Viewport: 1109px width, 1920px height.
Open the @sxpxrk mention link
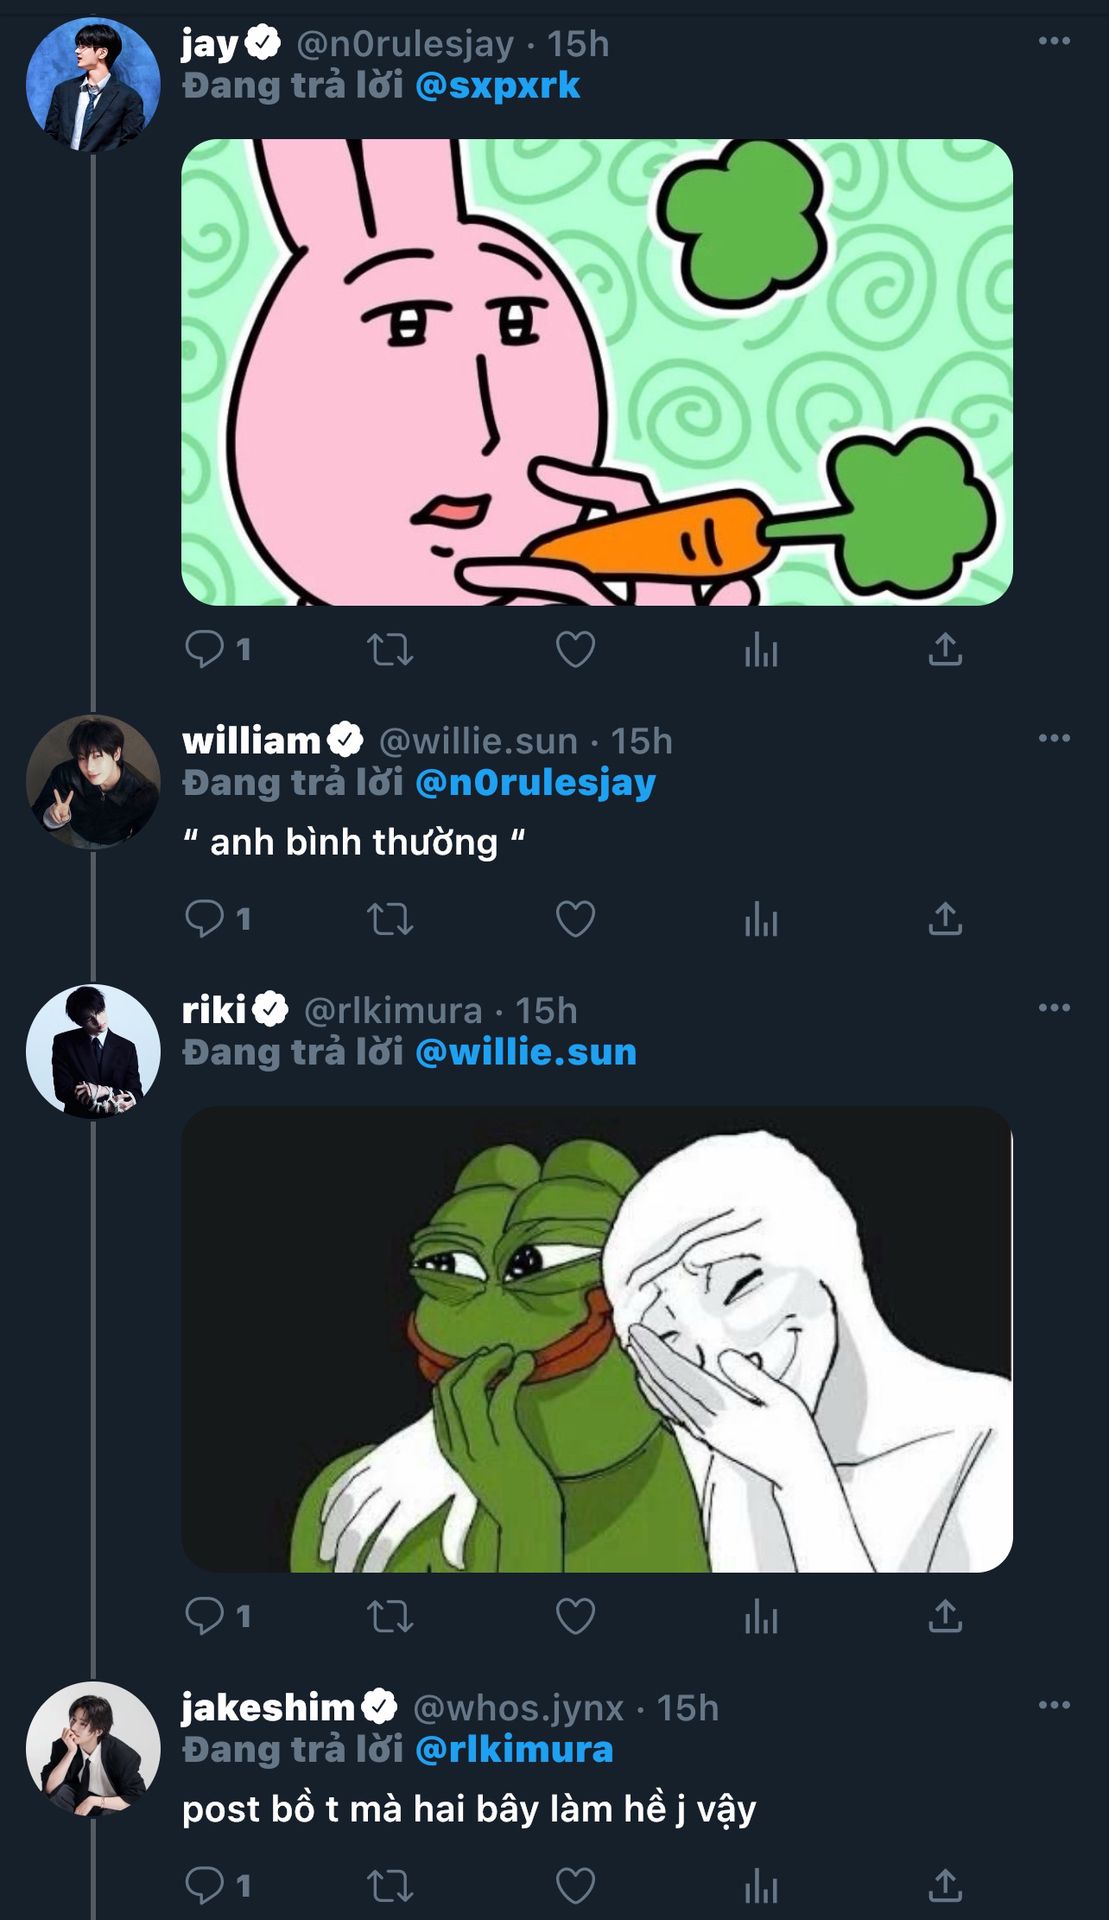point(497,86)
